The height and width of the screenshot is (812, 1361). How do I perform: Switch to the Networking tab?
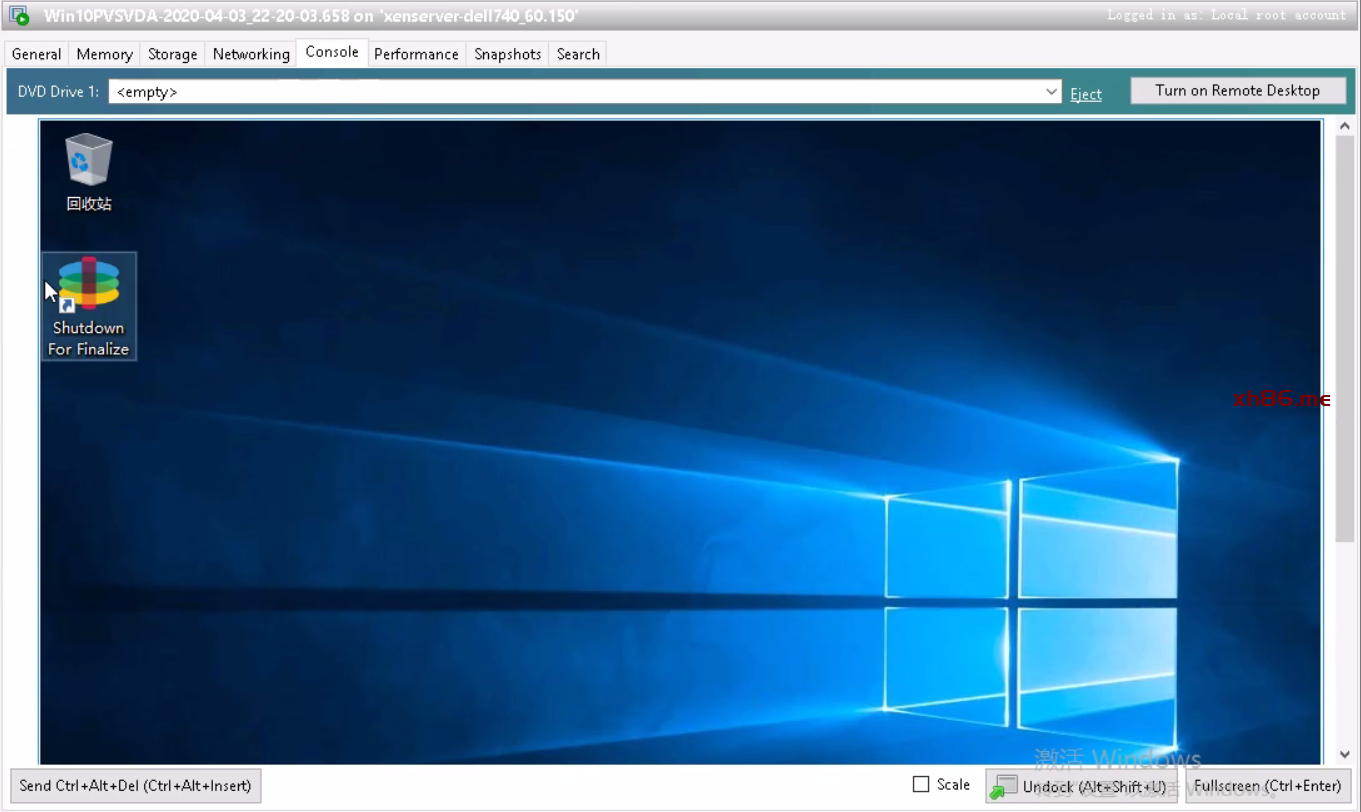click(251, 54)
